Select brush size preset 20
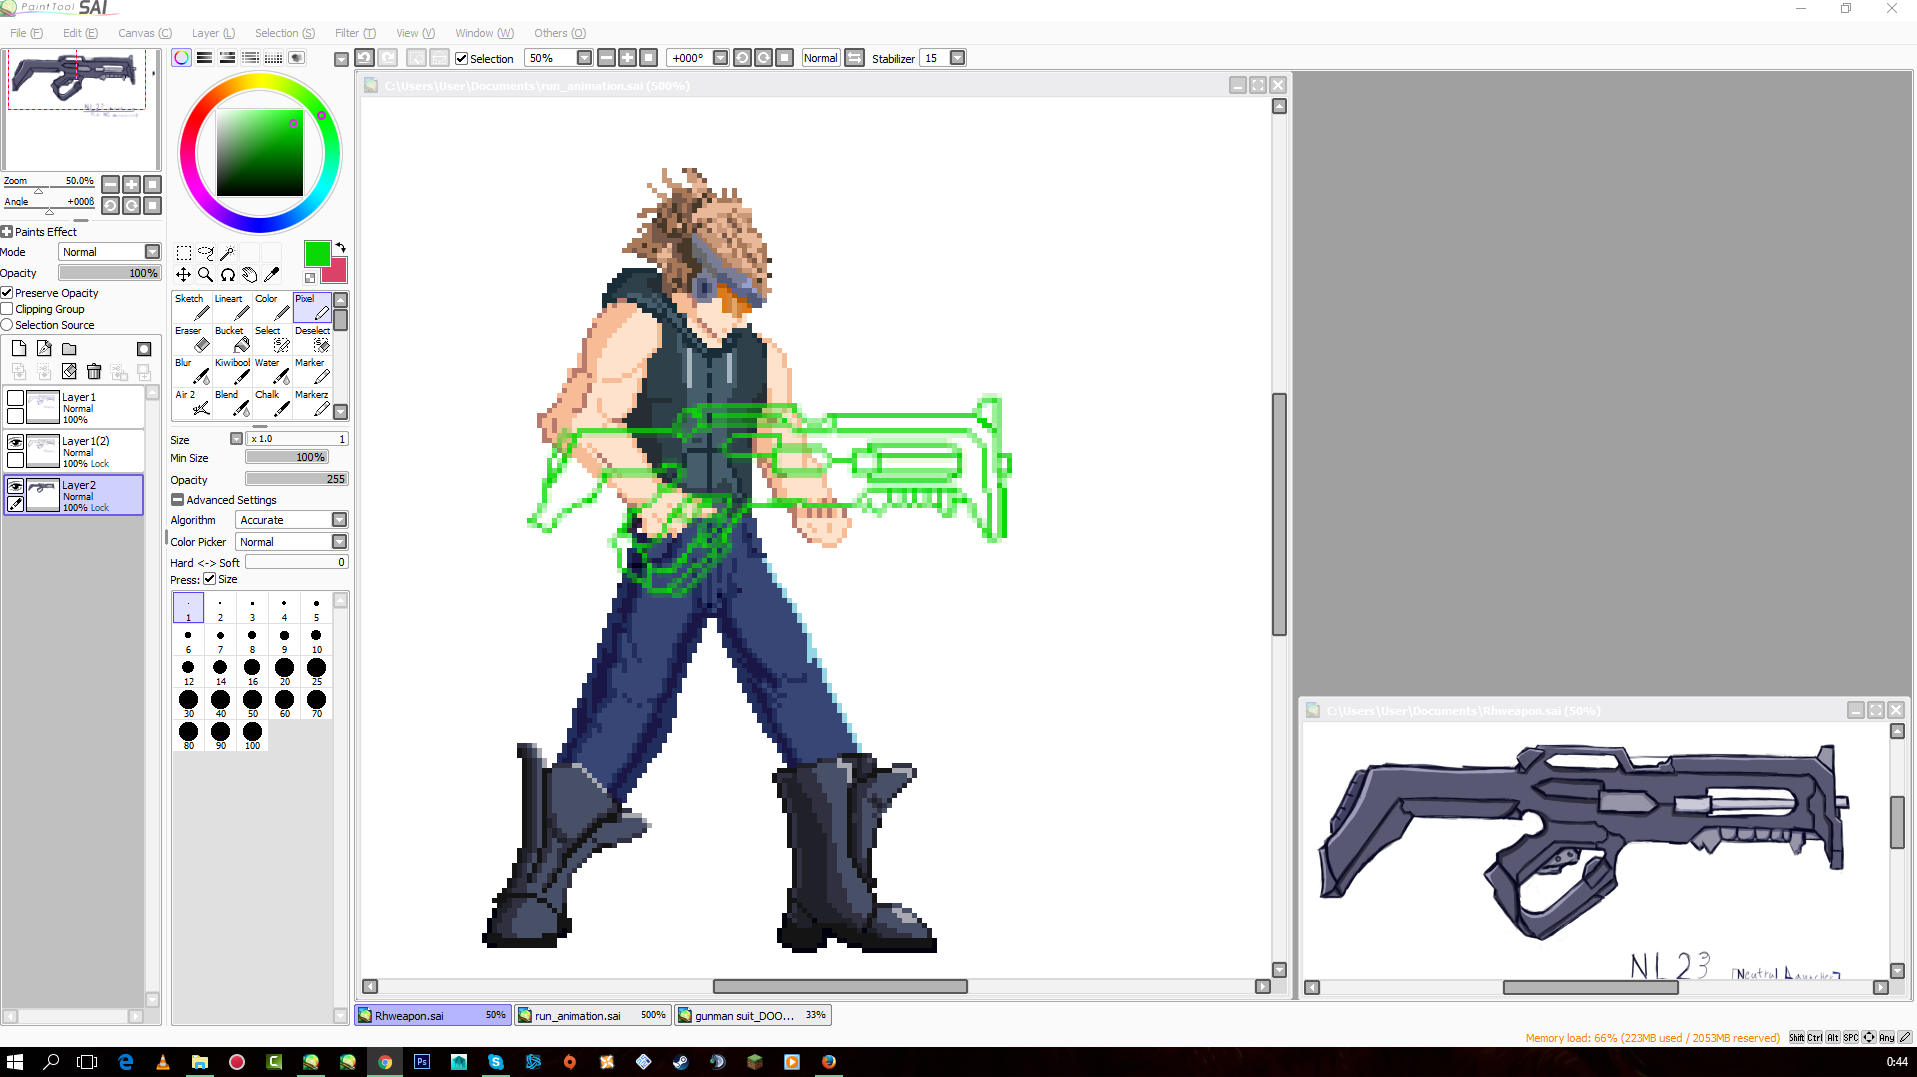The height and width of the screenshot is (1077, 1917). click(284, 672)
